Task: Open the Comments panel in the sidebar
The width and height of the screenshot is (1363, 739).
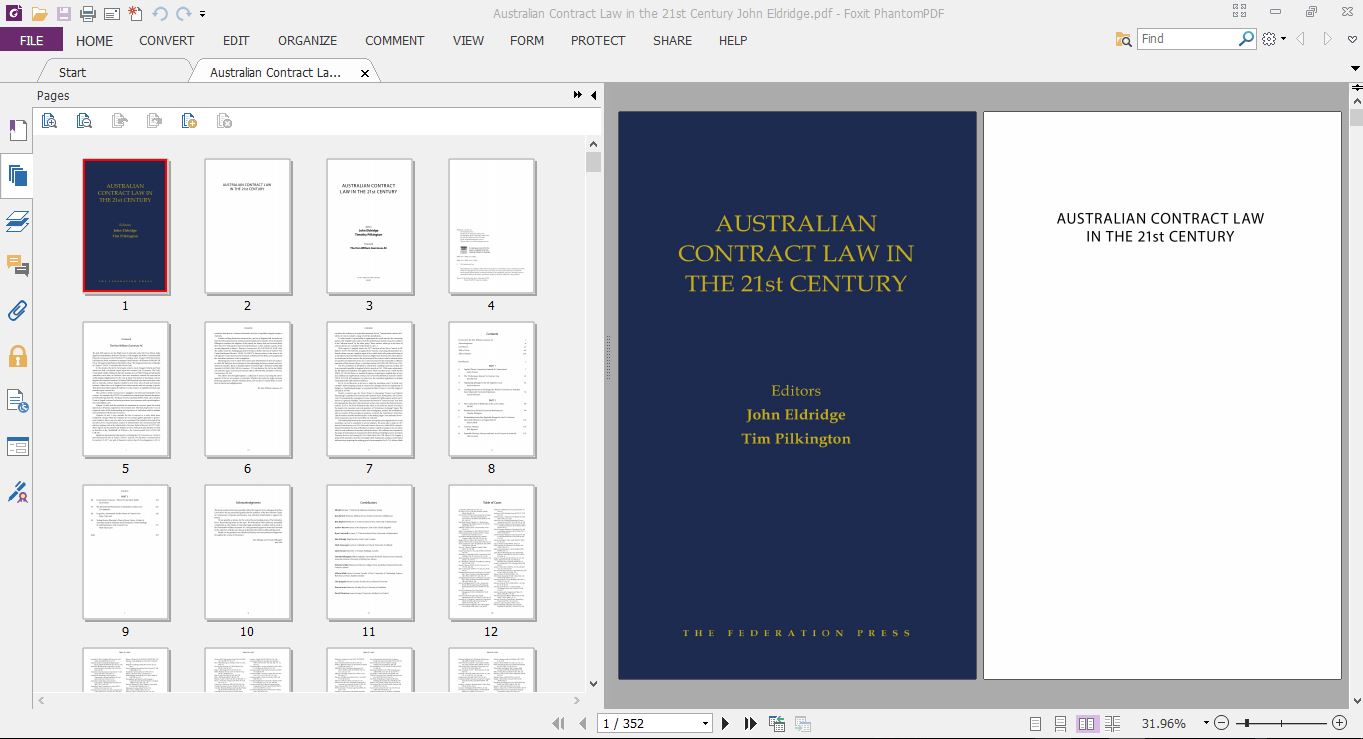Action: pos(17,266)
